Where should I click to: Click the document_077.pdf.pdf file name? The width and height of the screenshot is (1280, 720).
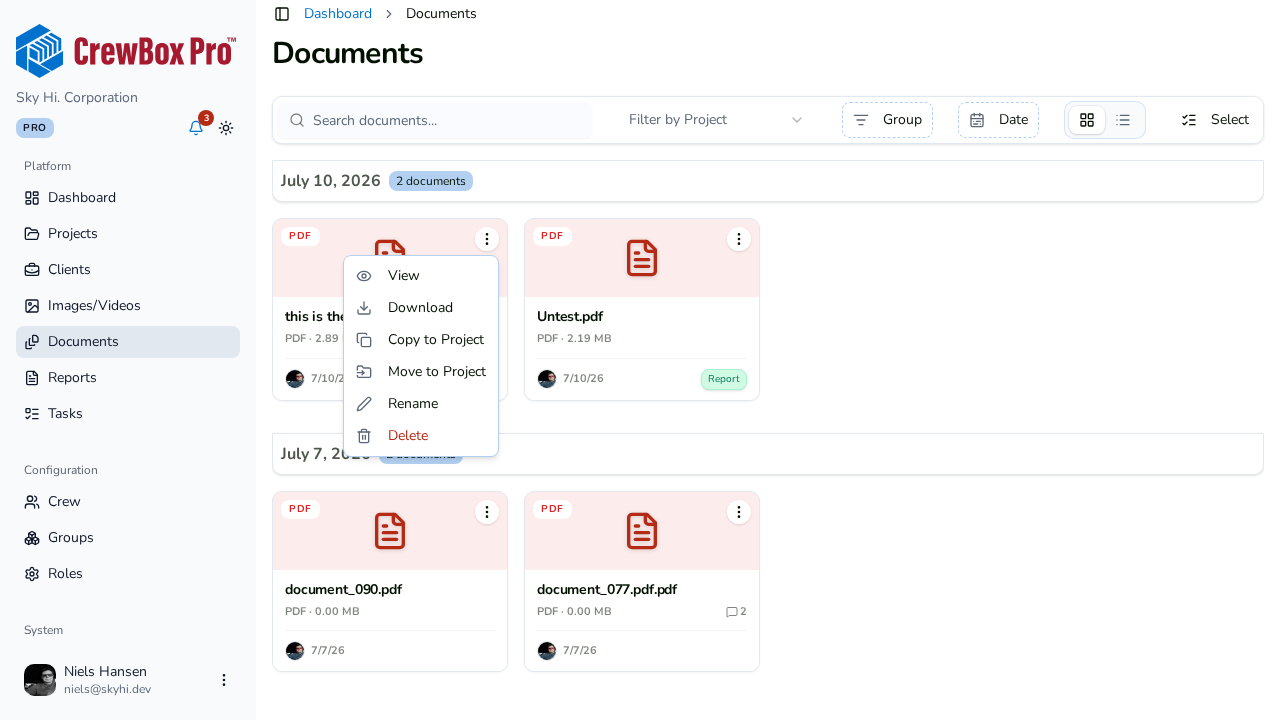607,590
